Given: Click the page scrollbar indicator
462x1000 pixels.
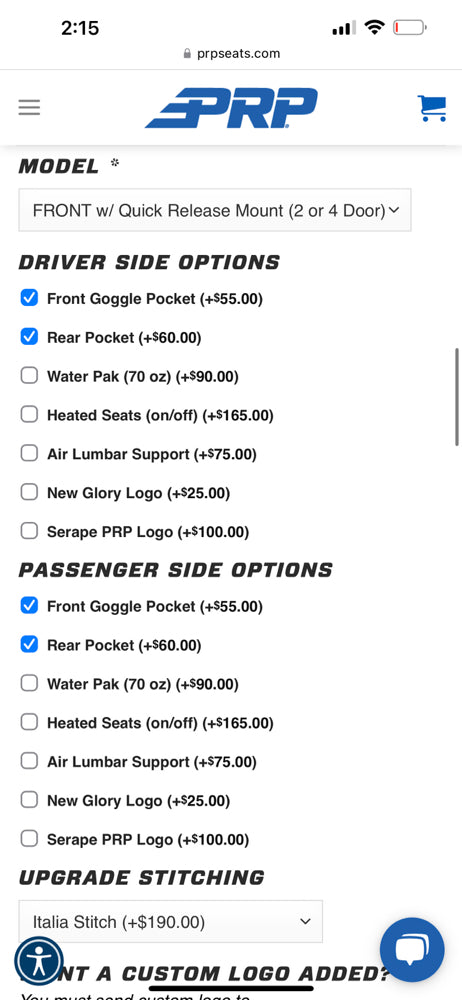Looking at the screenshot, I should pos(457,397).
